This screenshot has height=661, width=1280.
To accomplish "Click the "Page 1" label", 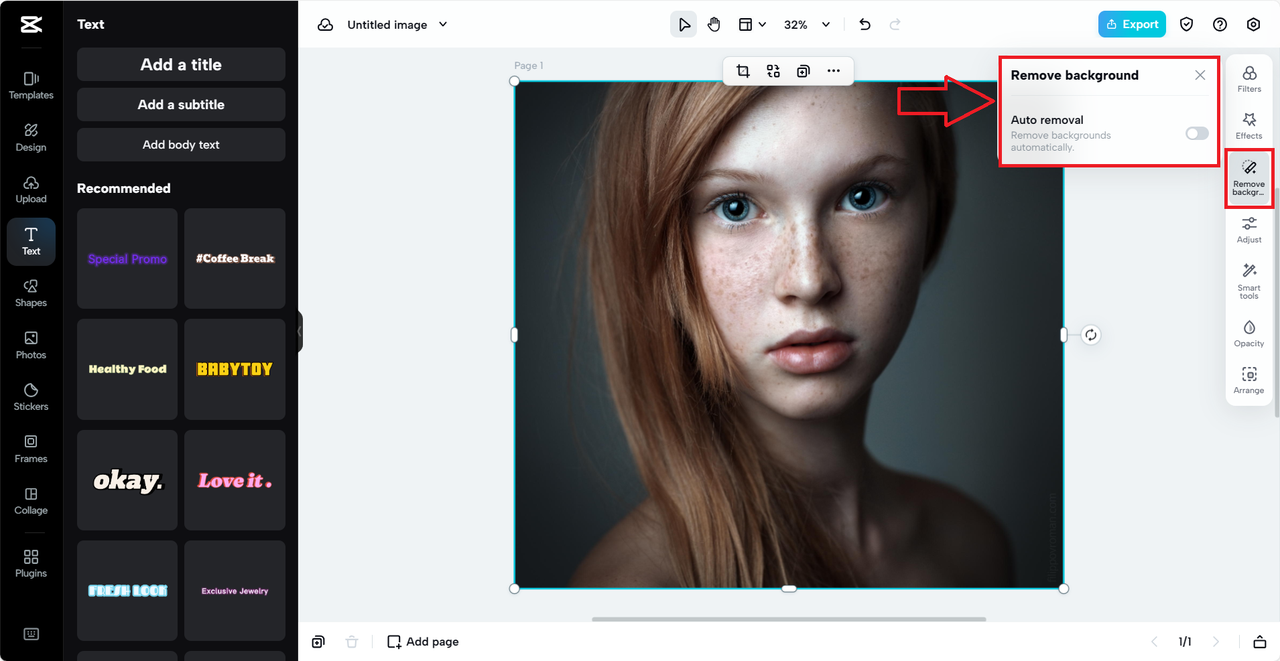I will 529,66.
